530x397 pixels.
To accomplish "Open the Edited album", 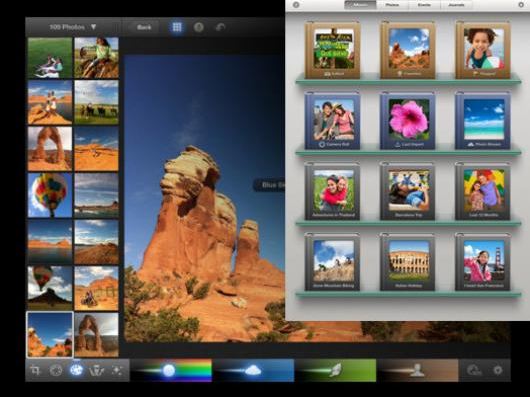I will pos(333,50).
